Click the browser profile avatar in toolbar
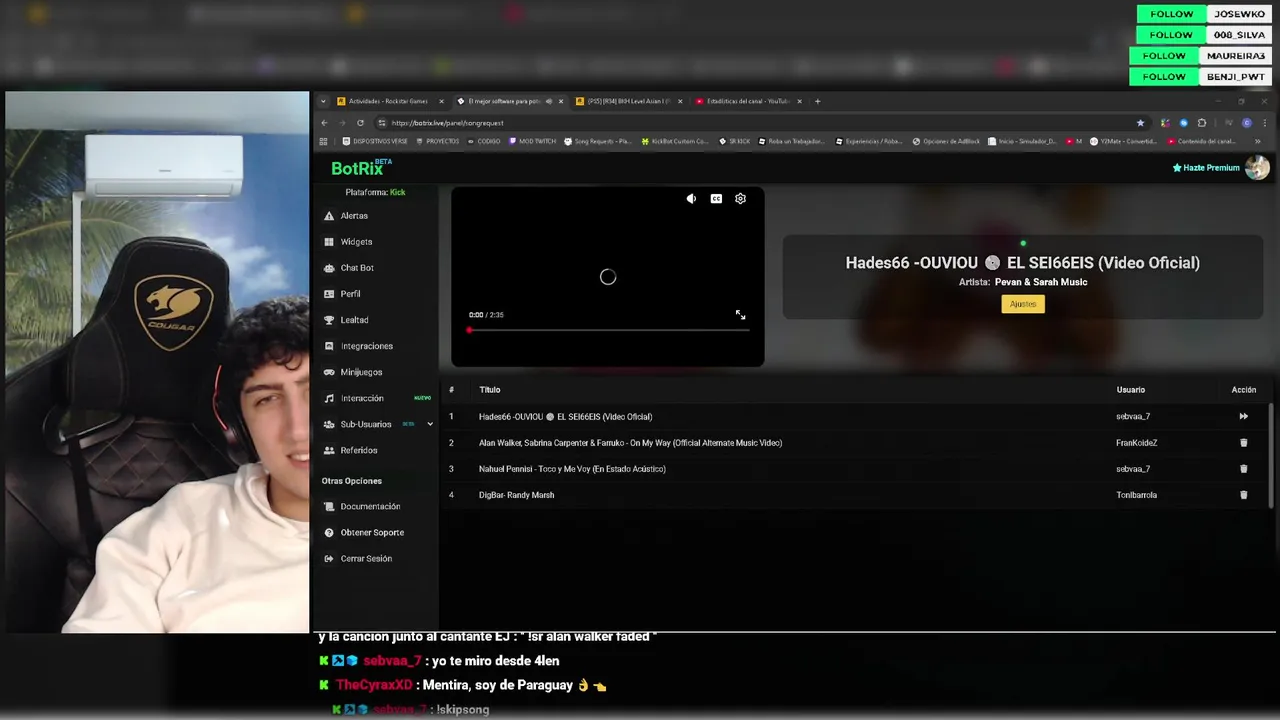Viewport: 1280px width, 720px height. [x=1246, y=123]
